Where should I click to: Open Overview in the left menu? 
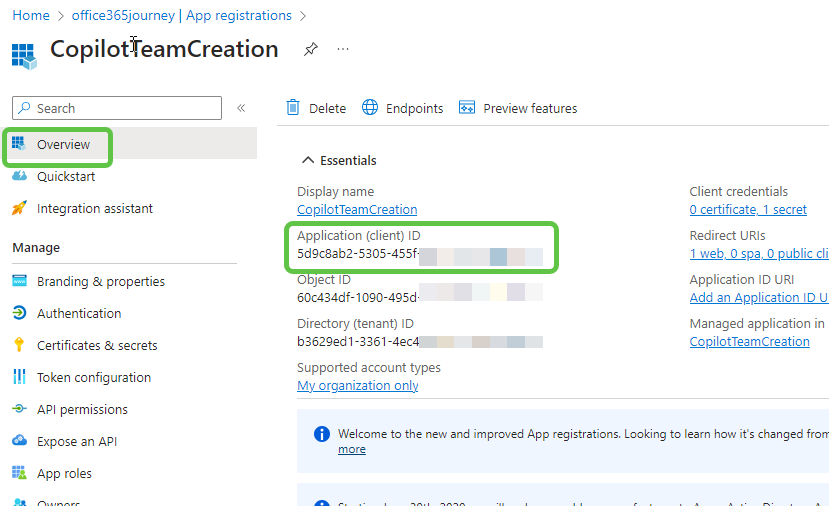pos(63,144)
